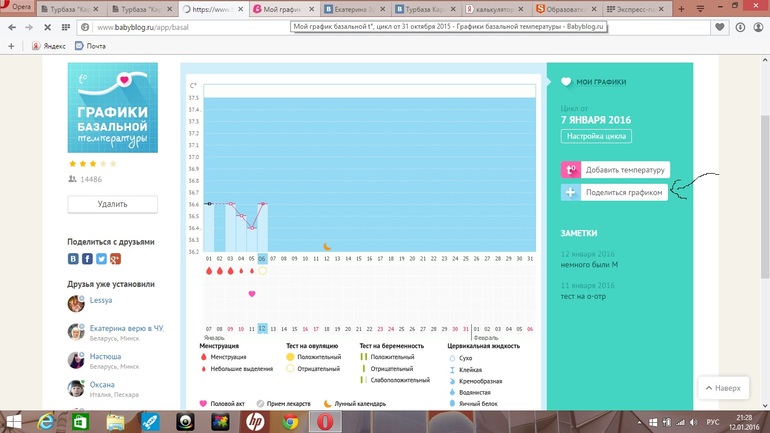This screenshot has width=770, height=433.
Task: Share via the Twitter icon
Action: click(x=101, y=258)
